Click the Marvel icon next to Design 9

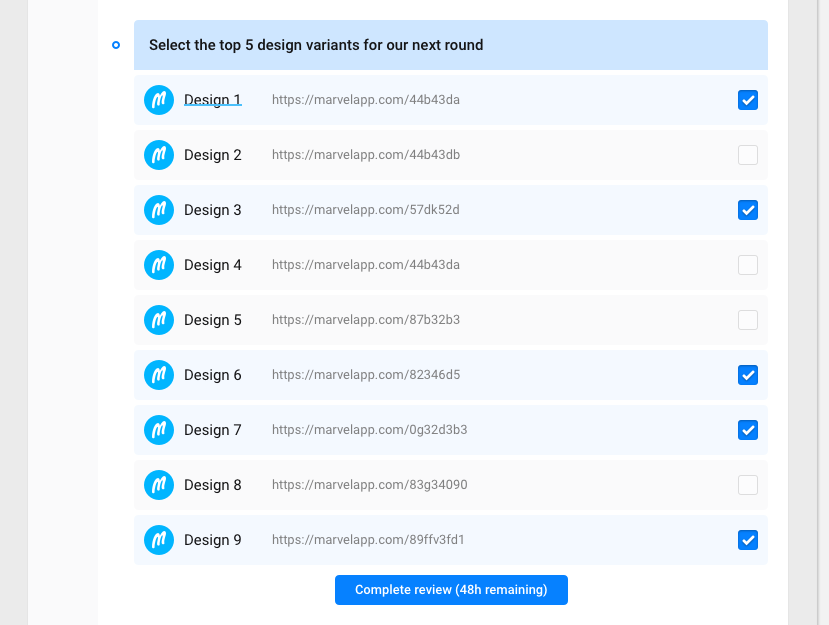click(158, 540)
